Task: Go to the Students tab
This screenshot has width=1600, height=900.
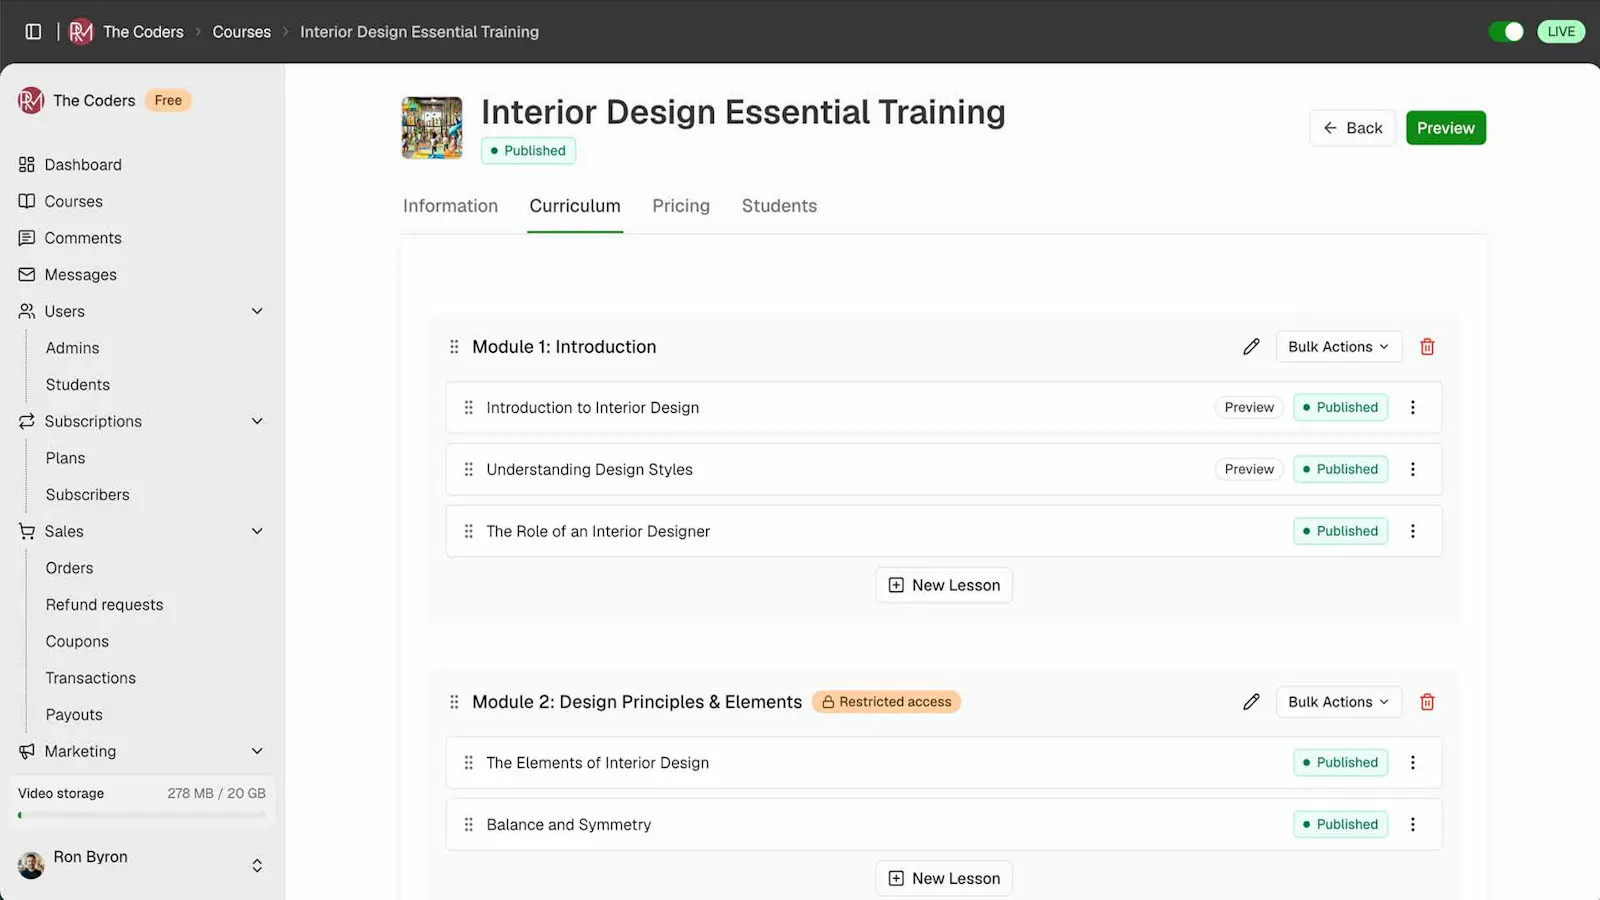Action: 779,206
